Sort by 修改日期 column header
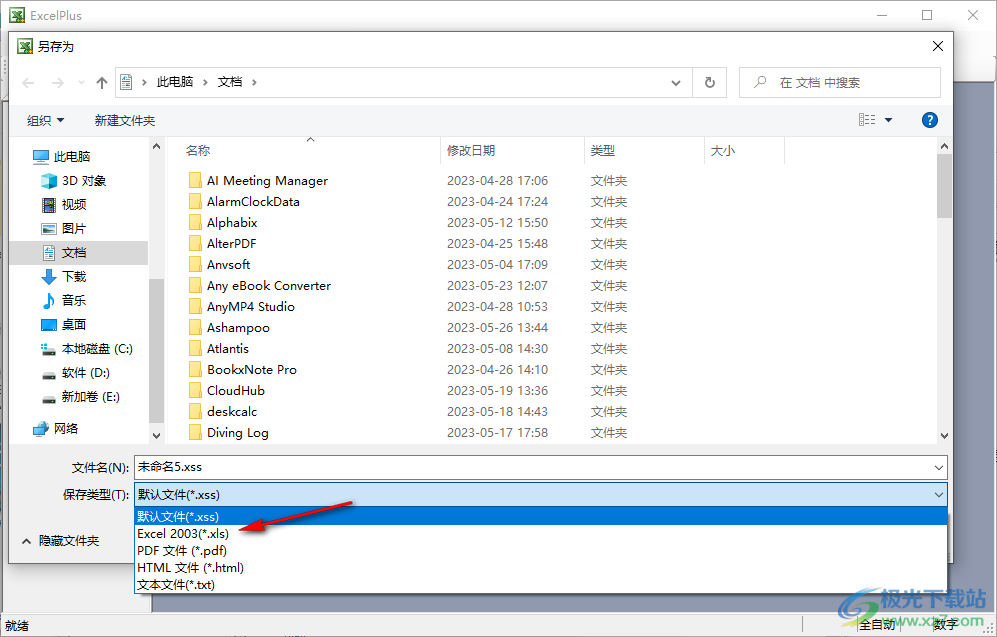Screen dimensions: 997x637 click(471, 151)
